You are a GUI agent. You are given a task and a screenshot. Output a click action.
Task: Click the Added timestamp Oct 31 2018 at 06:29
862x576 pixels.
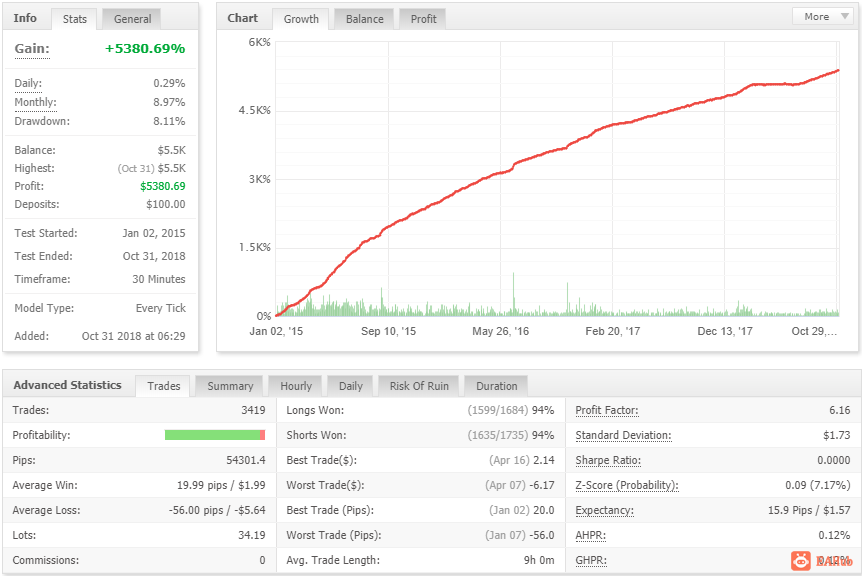134,336
